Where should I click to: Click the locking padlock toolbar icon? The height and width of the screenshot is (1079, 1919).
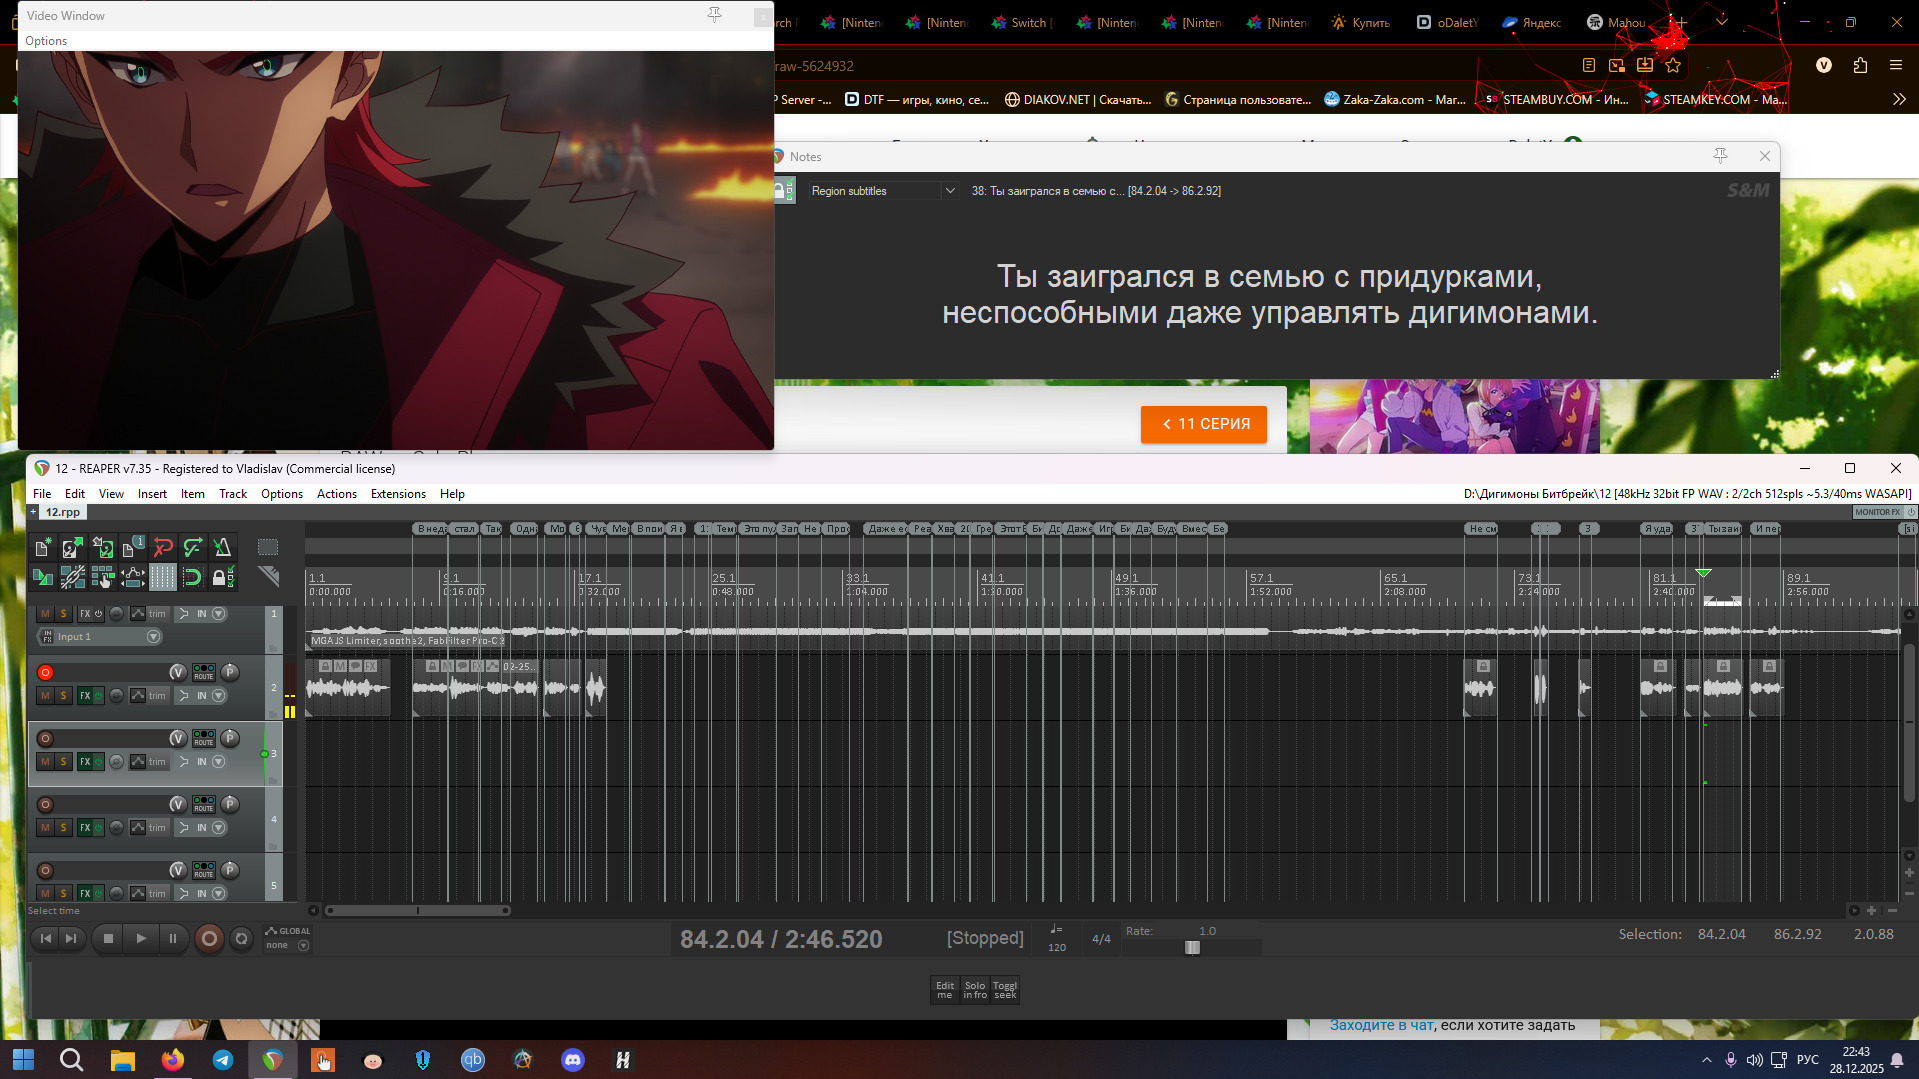[x=221, y=577]
